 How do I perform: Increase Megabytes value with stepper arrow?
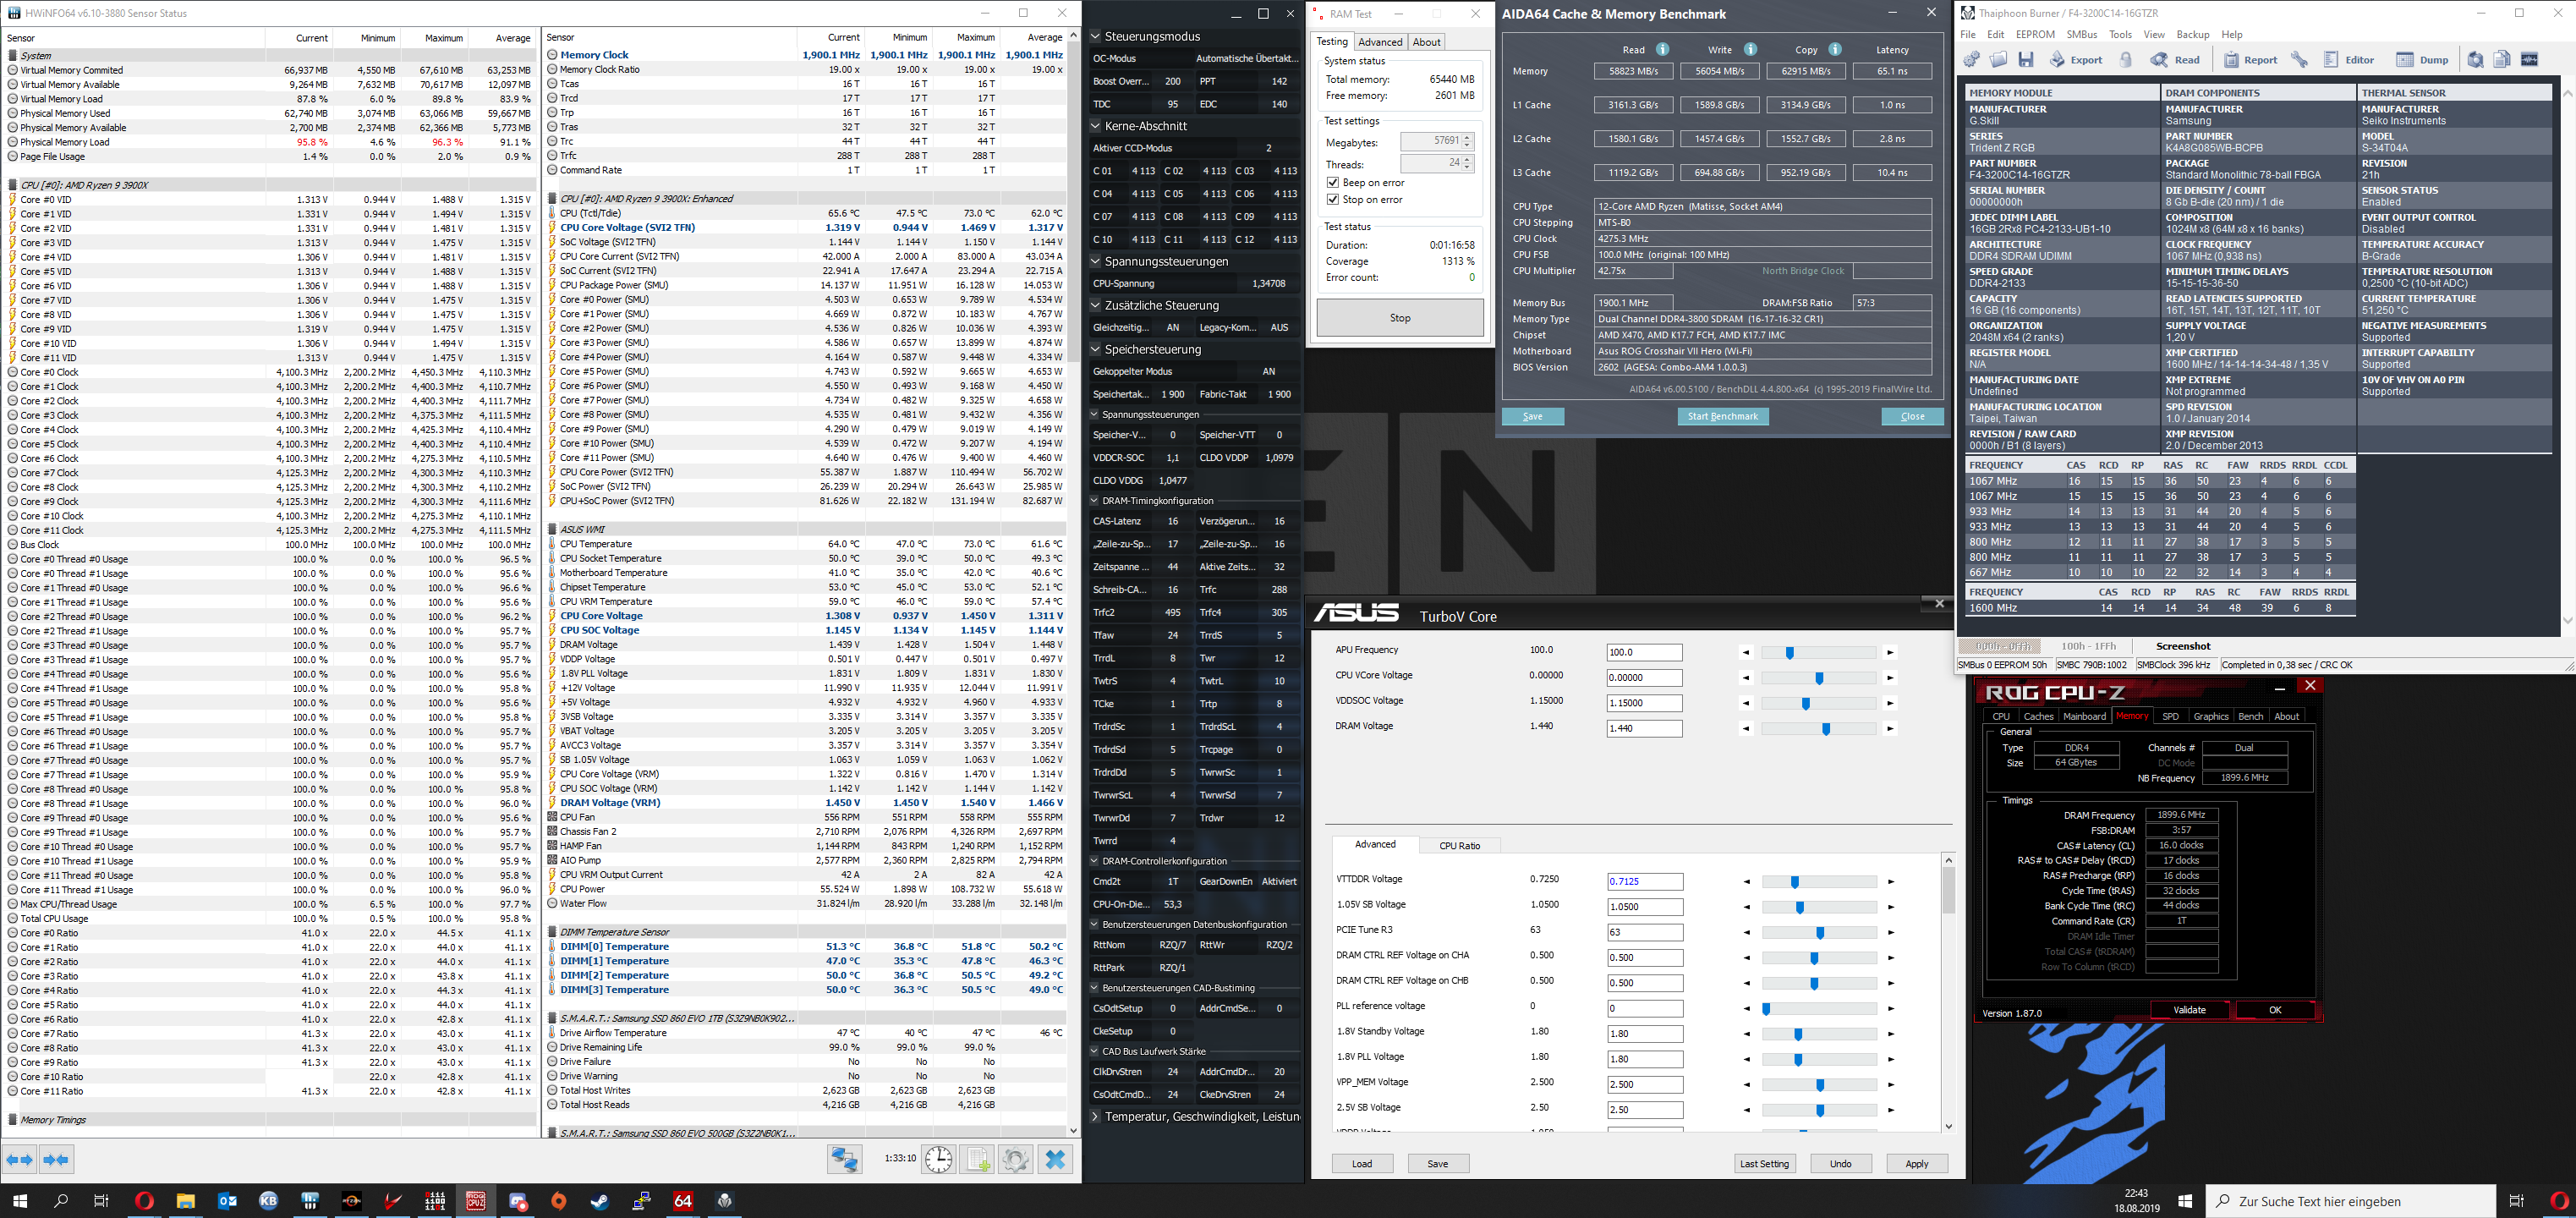click(1467, 137)
